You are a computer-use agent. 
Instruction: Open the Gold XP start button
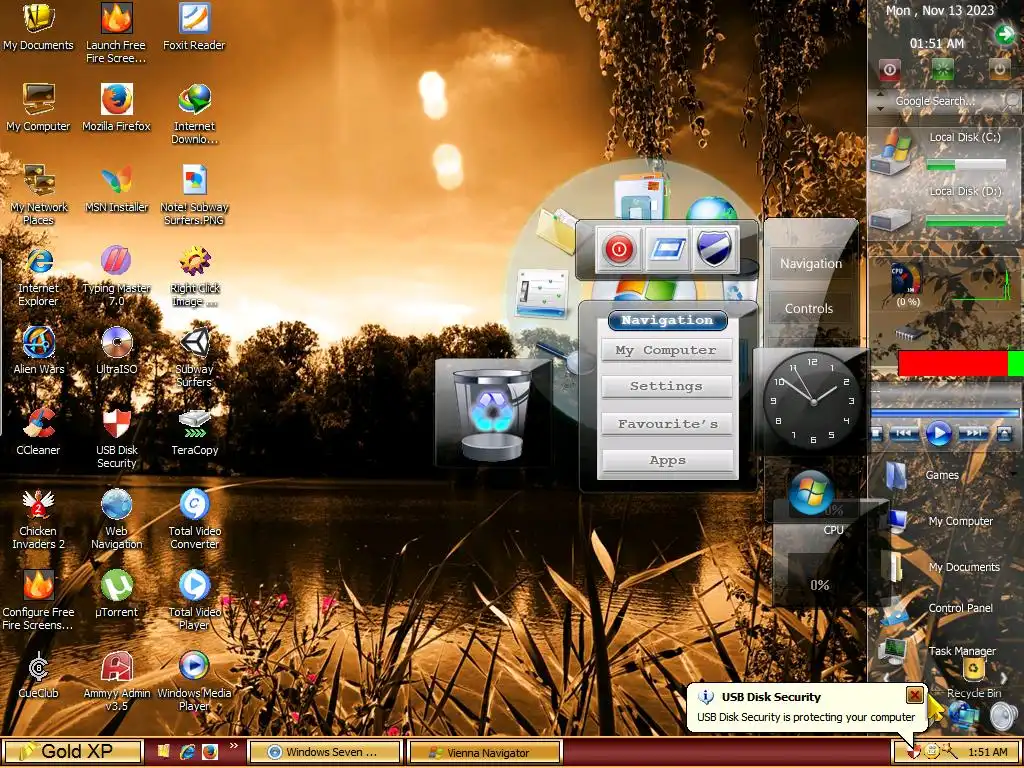click(72, 752)
